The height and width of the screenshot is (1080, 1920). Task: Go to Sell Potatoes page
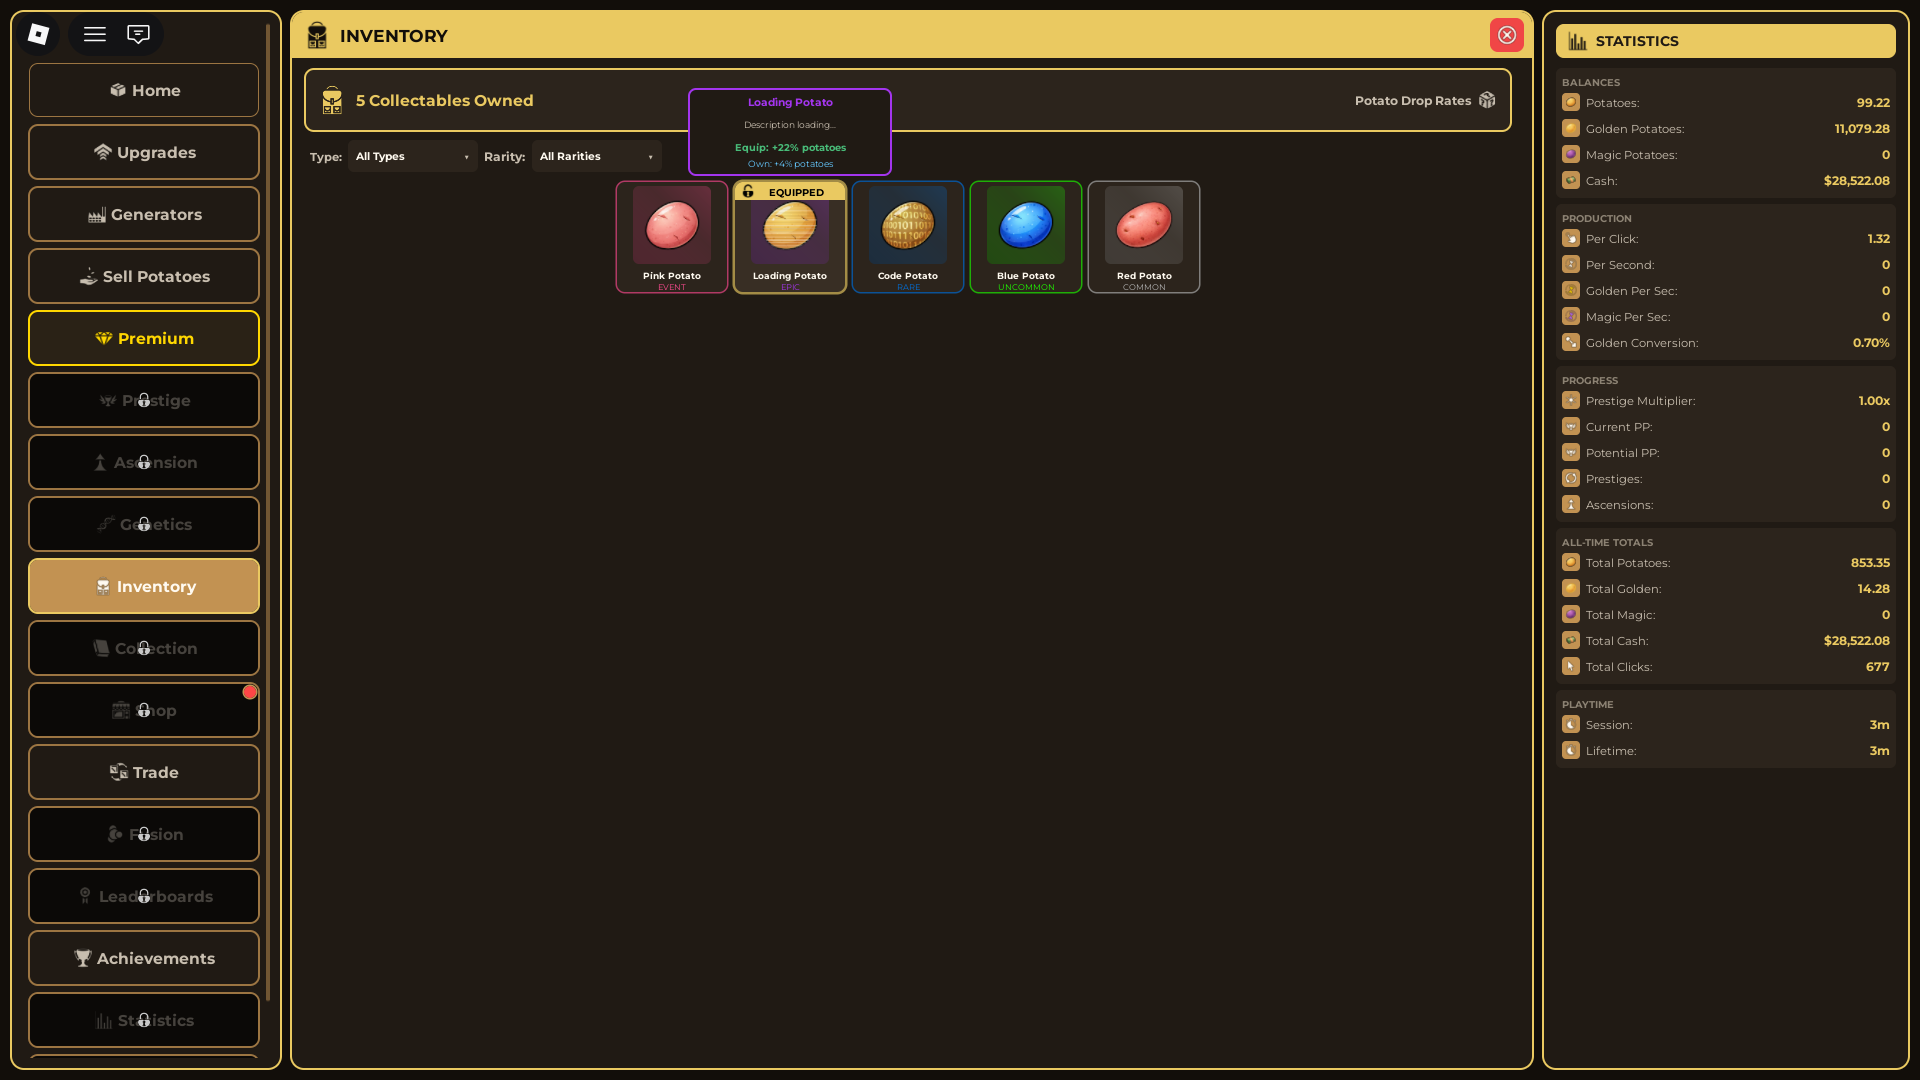pos(144,276)
